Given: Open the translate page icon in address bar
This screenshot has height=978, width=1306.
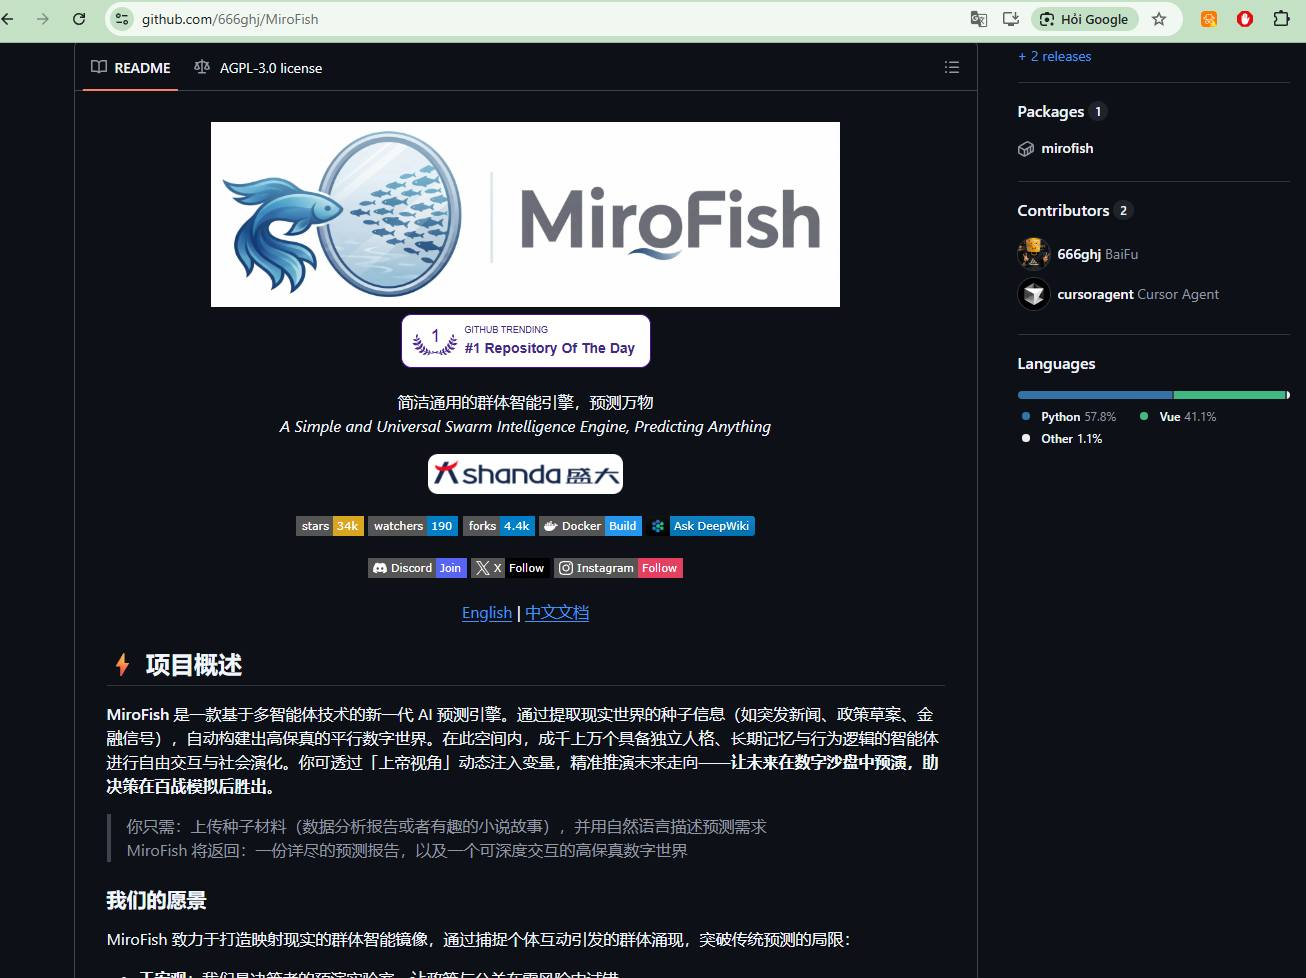Looking at the screenshot, I should pyautogui.click(x=979, y=19).
